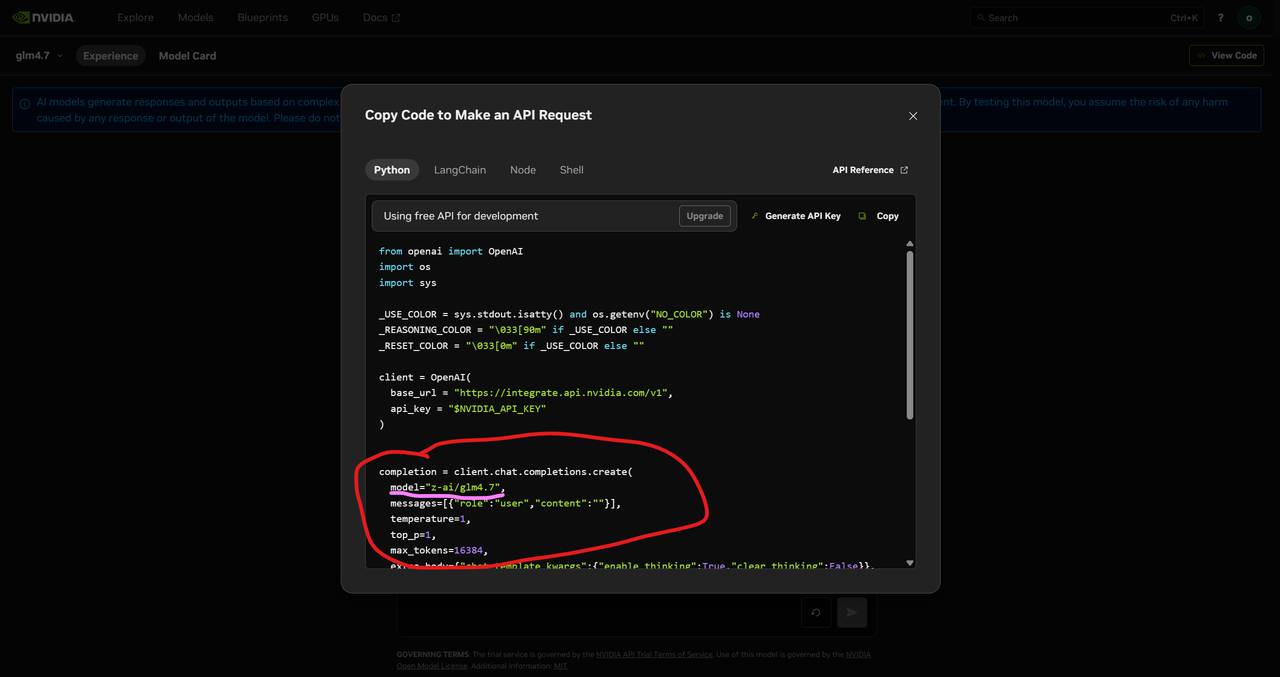Click the messages=[{"role":"user"...}] line
Viewport: 1280px width, 677px height.
[x=506, y=504]
